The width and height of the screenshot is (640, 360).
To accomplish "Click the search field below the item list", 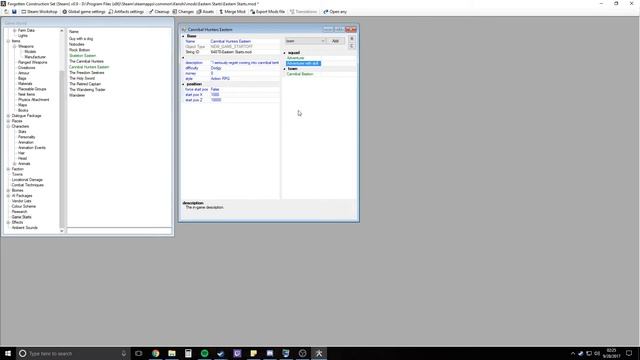I will tap(119, 231).
